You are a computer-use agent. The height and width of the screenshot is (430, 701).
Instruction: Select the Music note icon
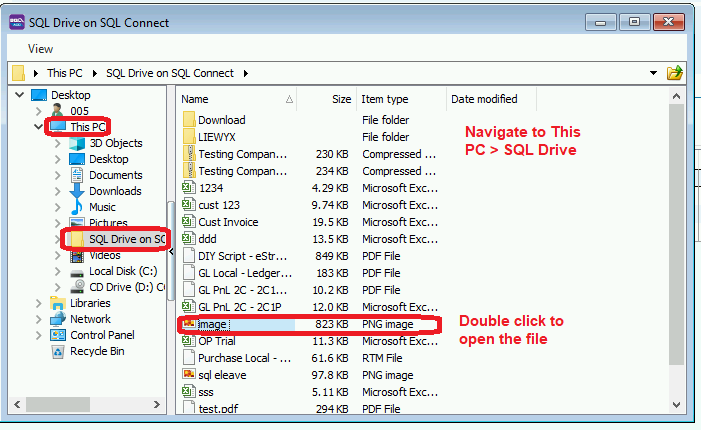[x=78, y=207]
